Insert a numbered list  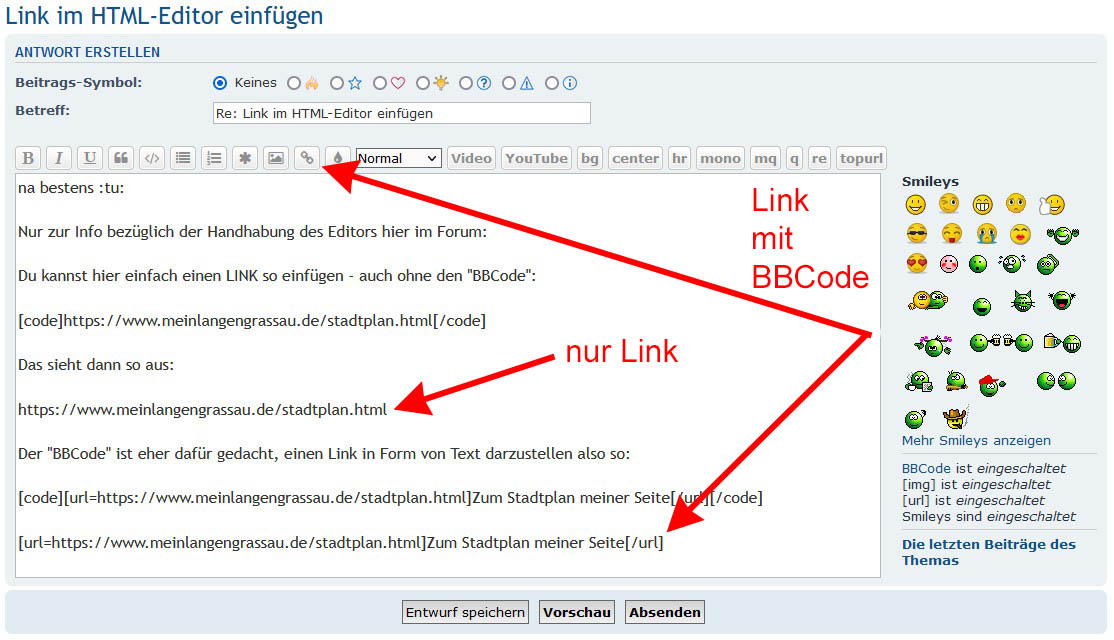(214, 158)
